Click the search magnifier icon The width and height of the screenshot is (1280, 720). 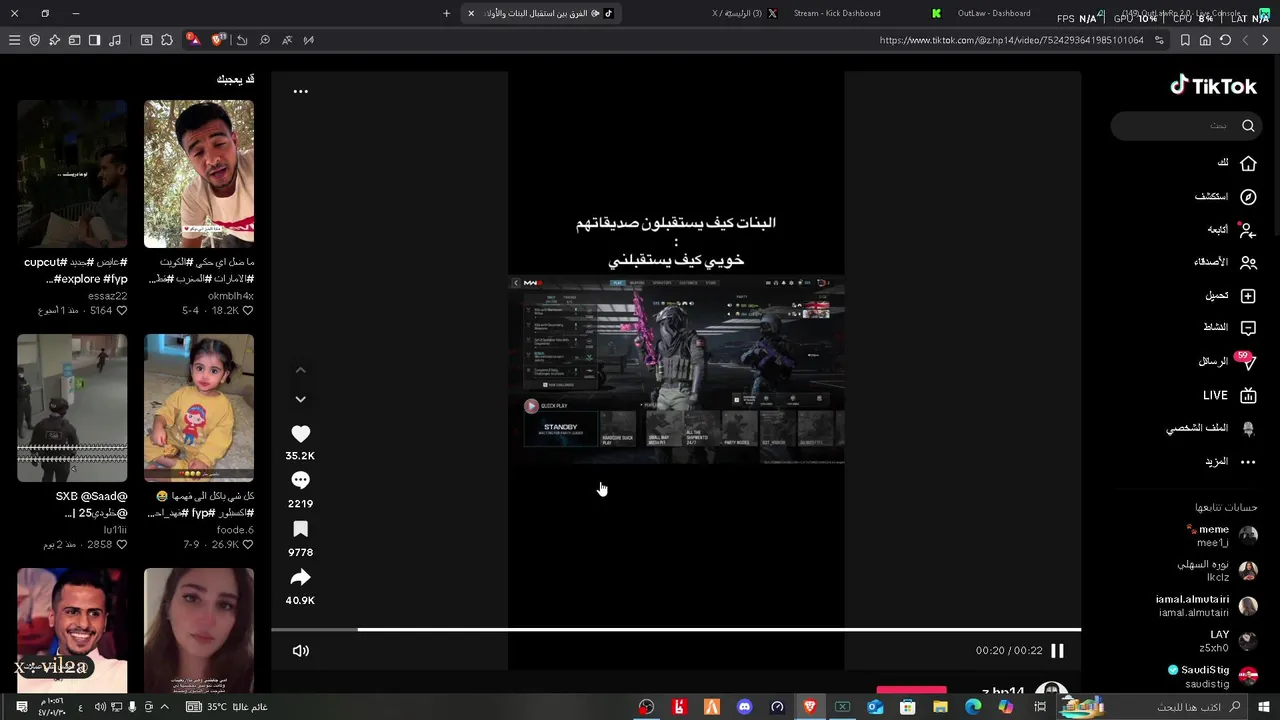point(1248,125)
